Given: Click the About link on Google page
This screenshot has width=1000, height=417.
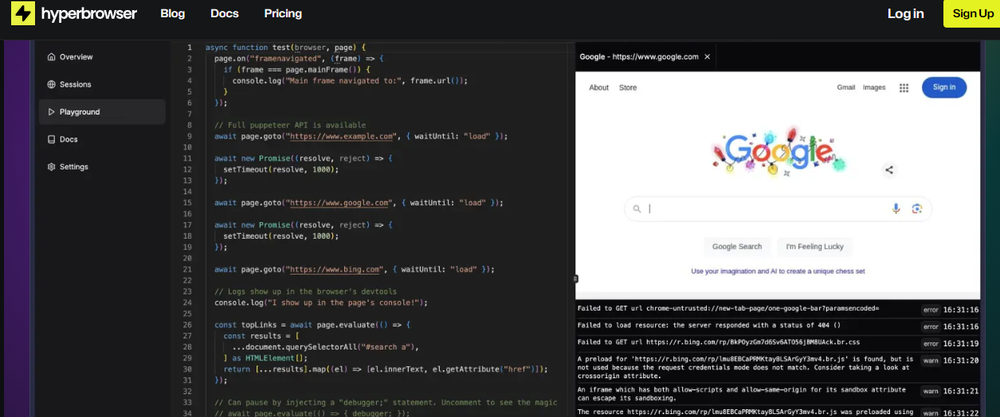Looking at the screenshot, I should (x=599, y=87).
